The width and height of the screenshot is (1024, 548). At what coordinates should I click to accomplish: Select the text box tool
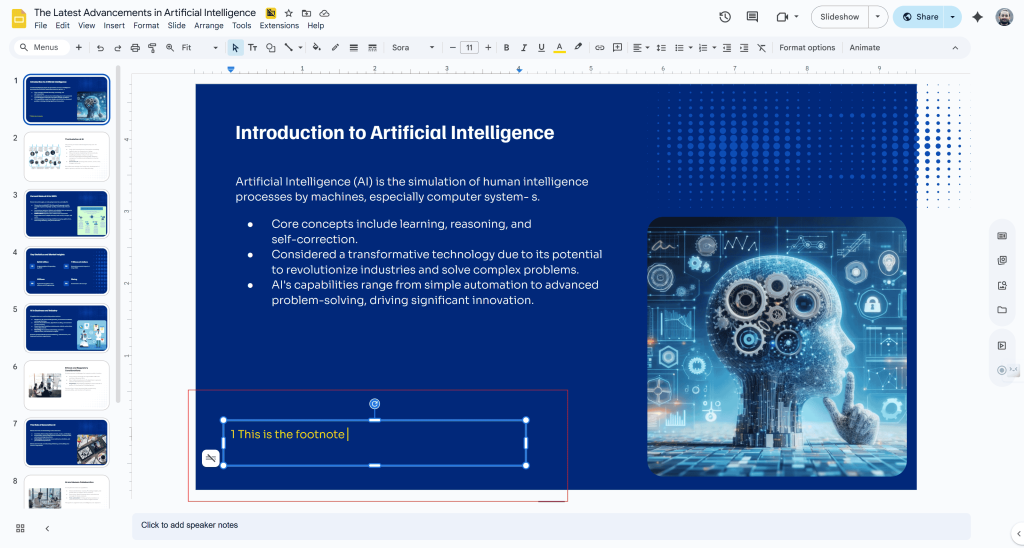252,47
